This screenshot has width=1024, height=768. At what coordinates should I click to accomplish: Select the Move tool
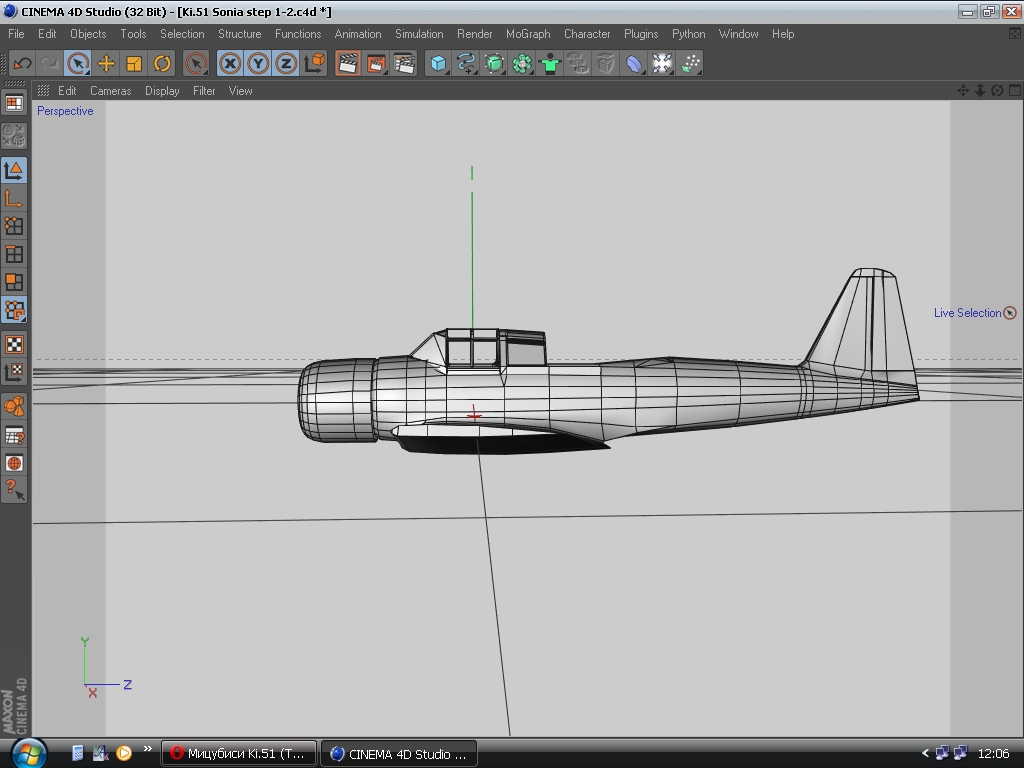click(x=106, y=64)
